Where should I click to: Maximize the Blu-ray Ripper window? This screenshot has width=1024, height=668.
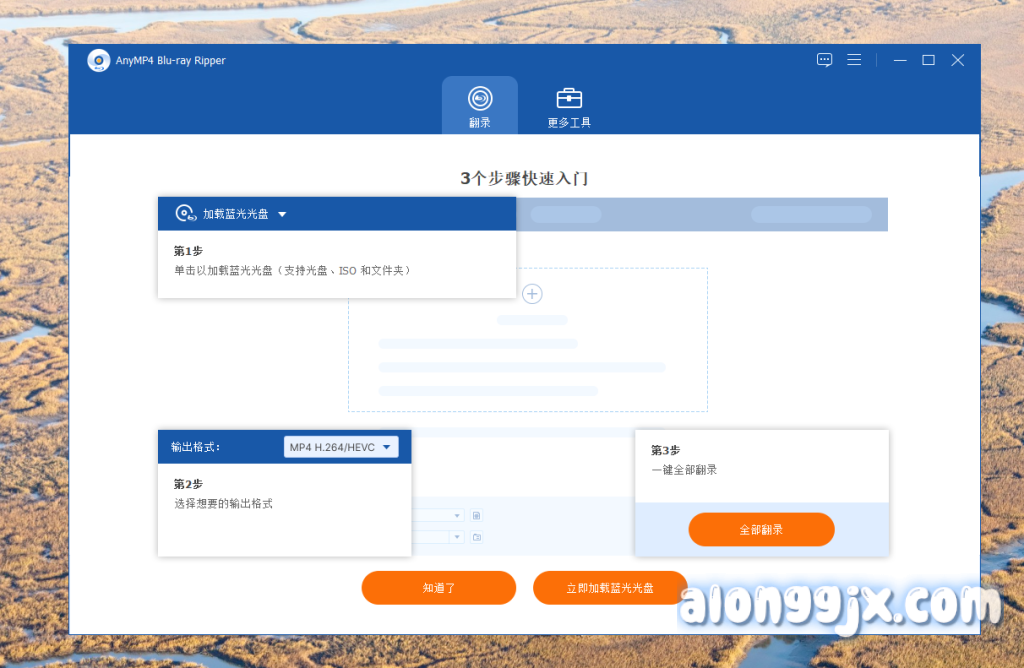[x=928, y=60]
